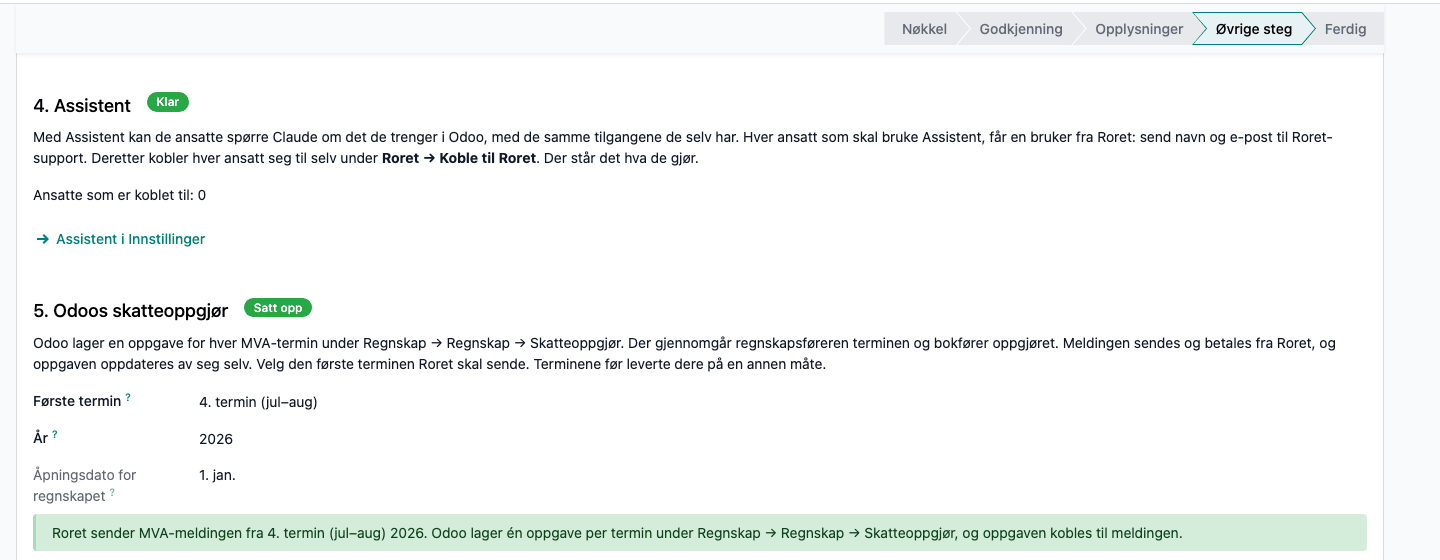Click the År label
The width and height of the screenshot is (1440, 560).
pos(41,438)
